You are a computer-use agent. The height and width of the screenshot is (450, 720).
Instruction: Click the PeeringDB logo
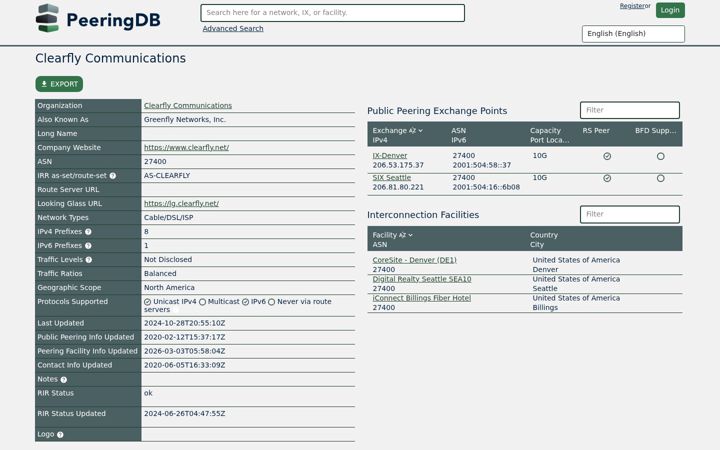pos(98,18)
